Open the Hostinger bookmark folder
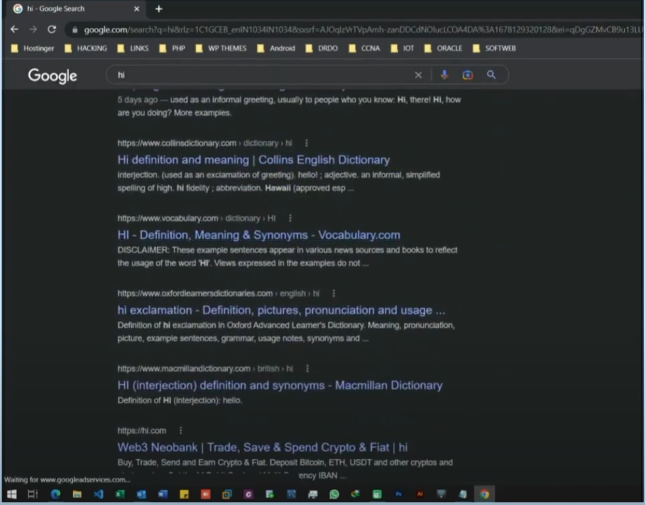 (33, 49)
